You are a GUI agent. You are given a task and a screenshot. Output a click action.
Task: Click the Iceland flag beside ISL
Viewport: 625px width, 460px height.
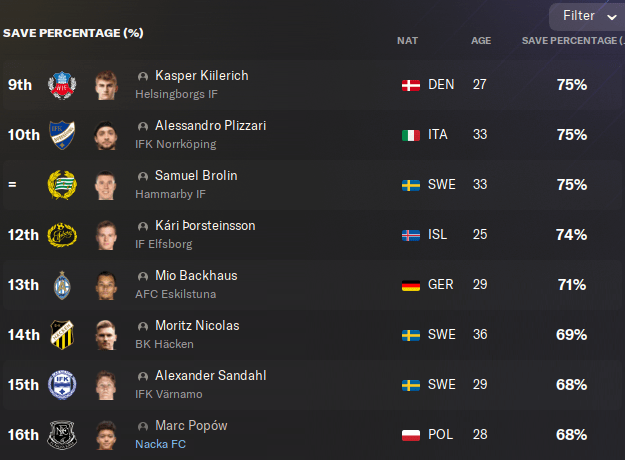pyautogui.click(x=410, y=235)
